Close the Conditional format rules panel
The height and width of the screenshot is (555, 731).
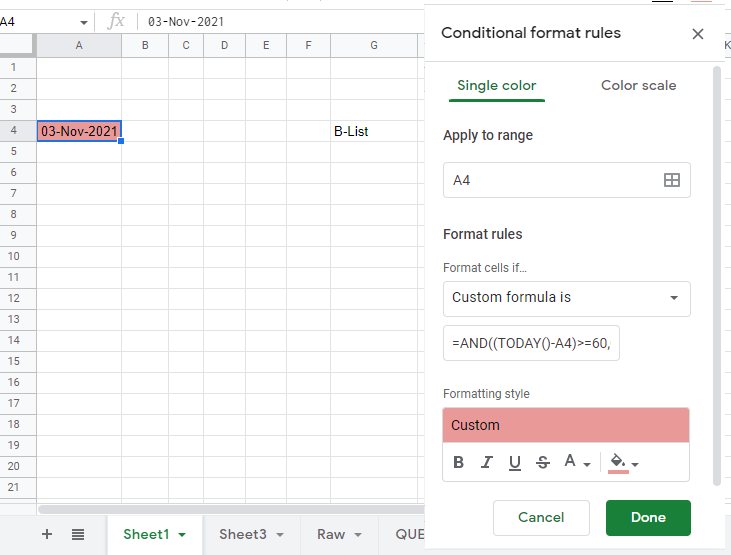pos(697,34)
